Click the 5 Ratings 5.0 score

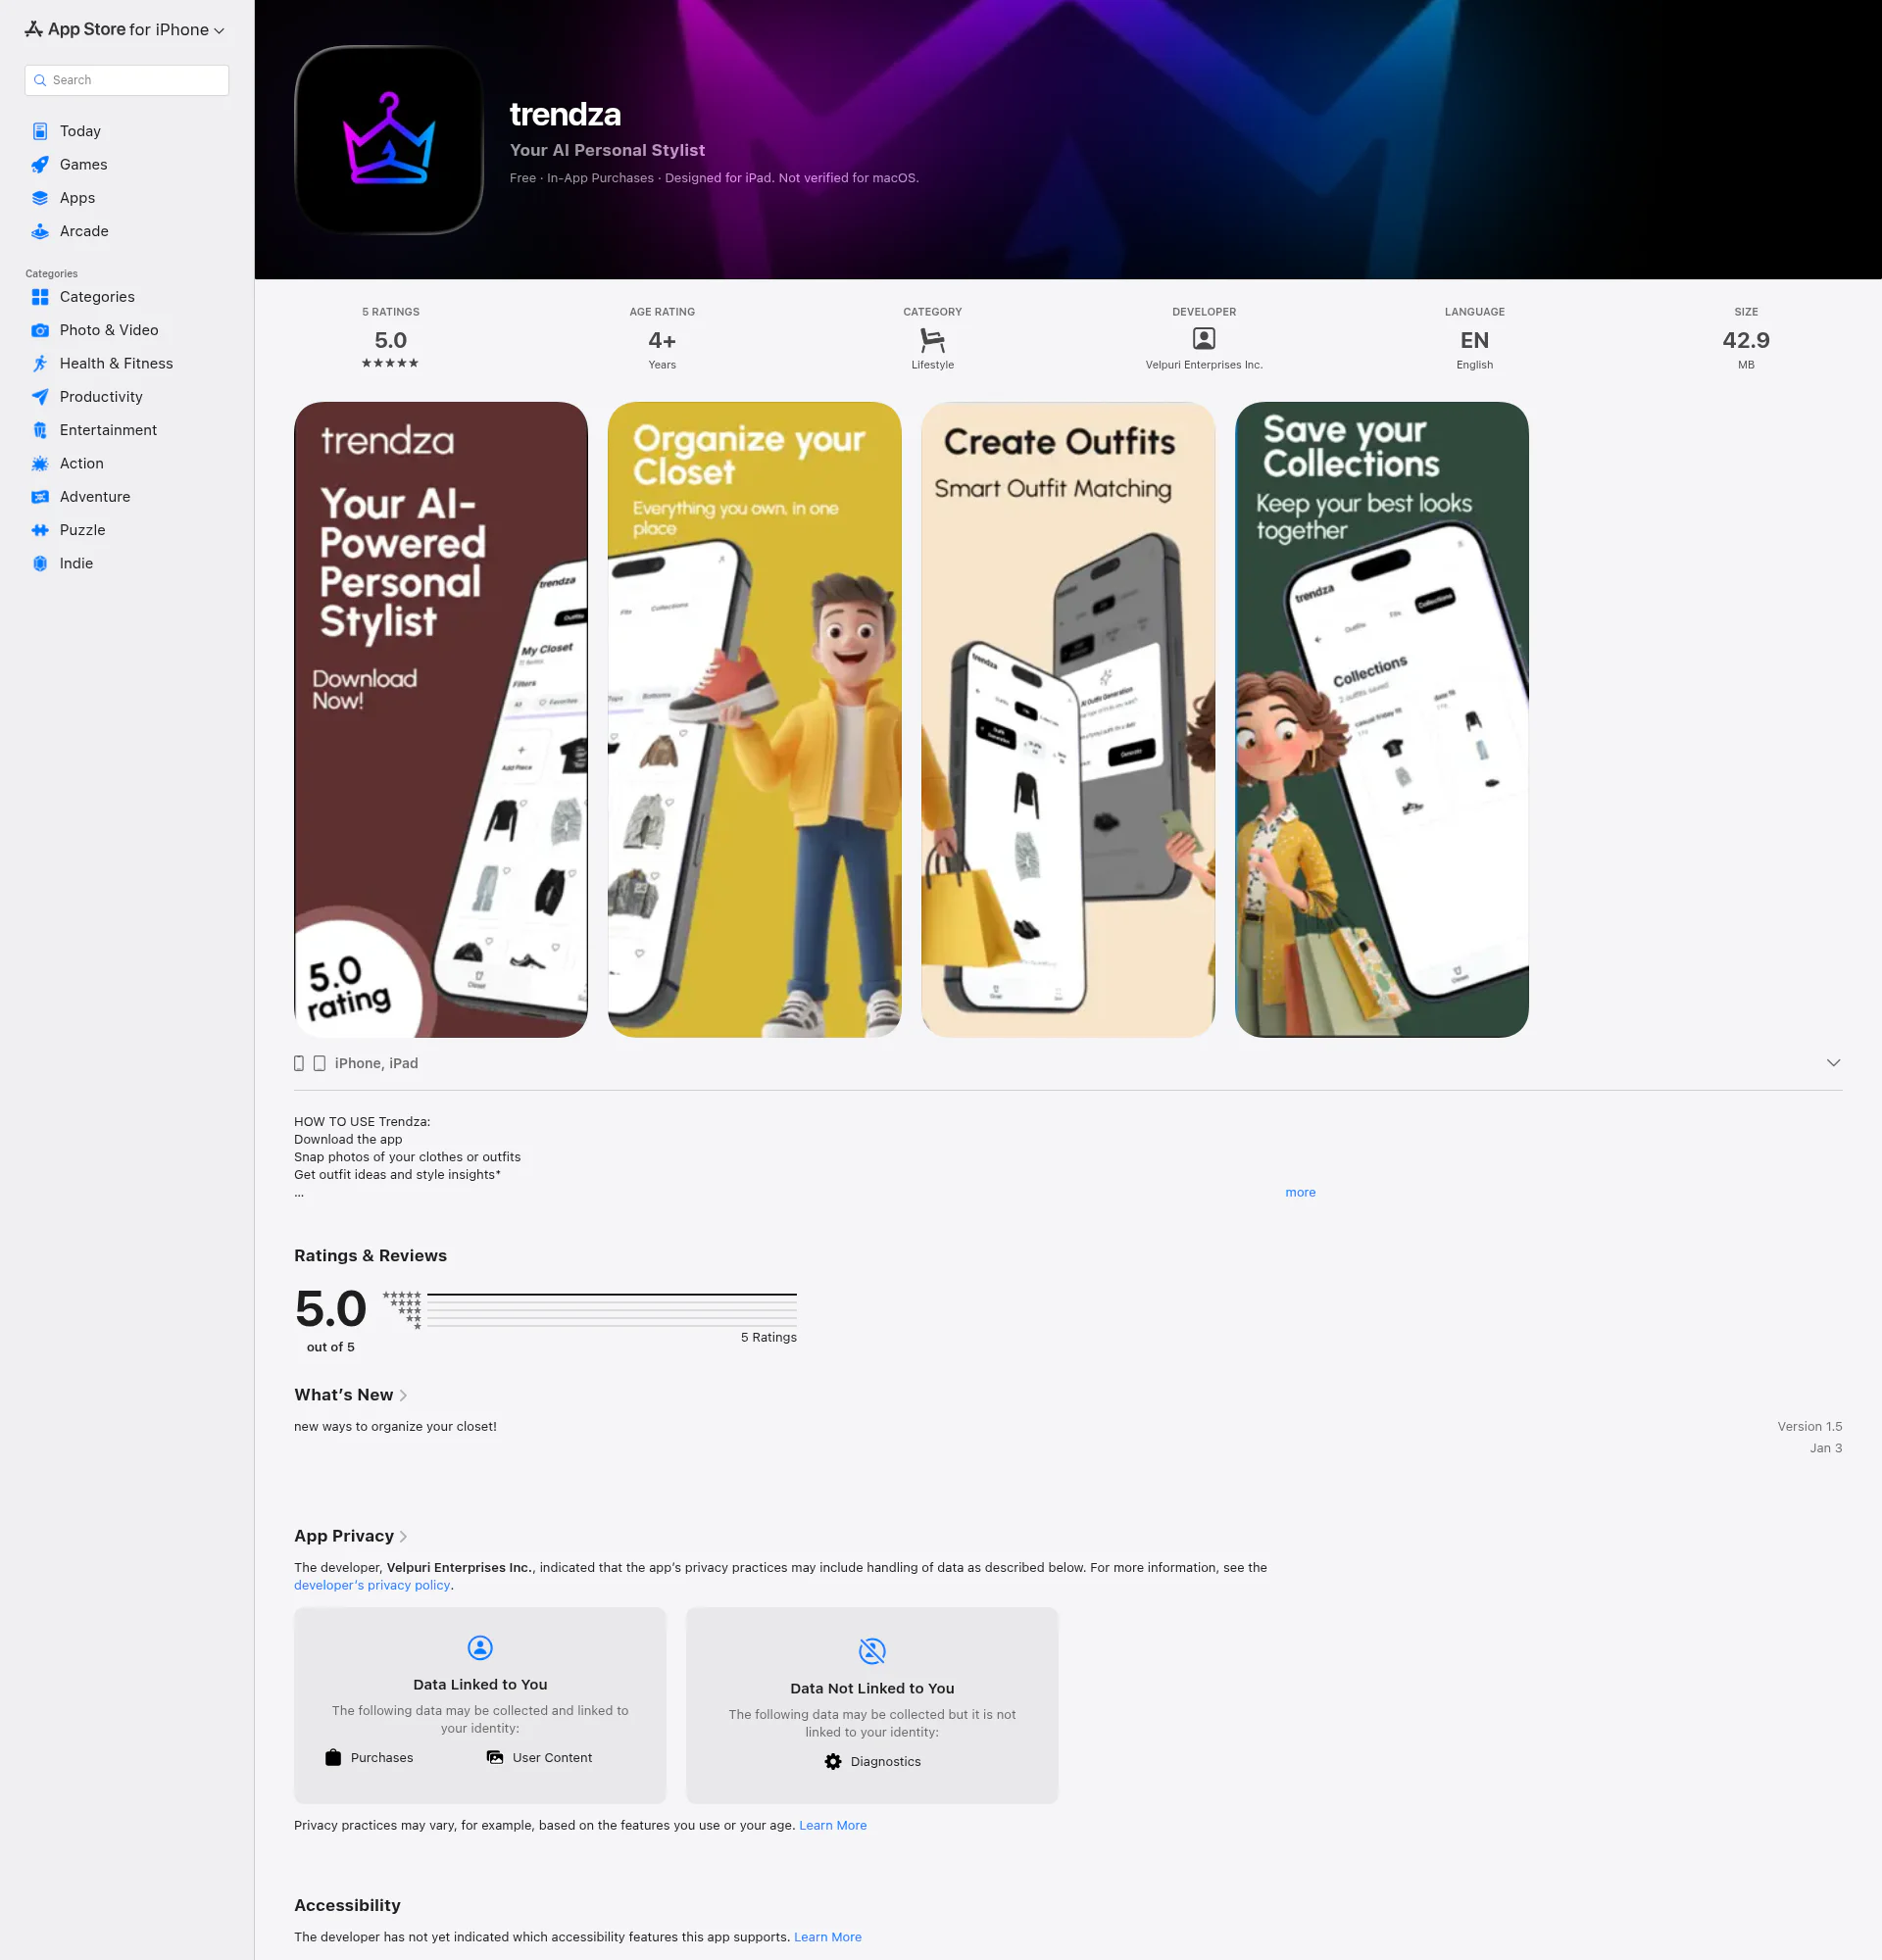391,340
